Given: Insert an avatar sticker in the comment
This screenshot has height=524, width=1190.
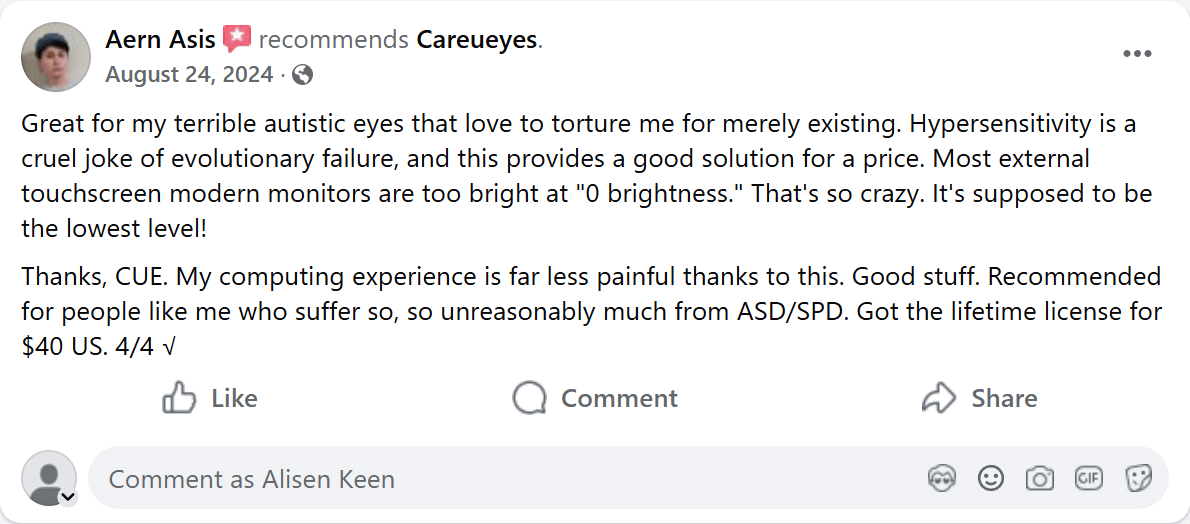Looking at the screenshot, I should pyautogui.click(x=941, y=479).
